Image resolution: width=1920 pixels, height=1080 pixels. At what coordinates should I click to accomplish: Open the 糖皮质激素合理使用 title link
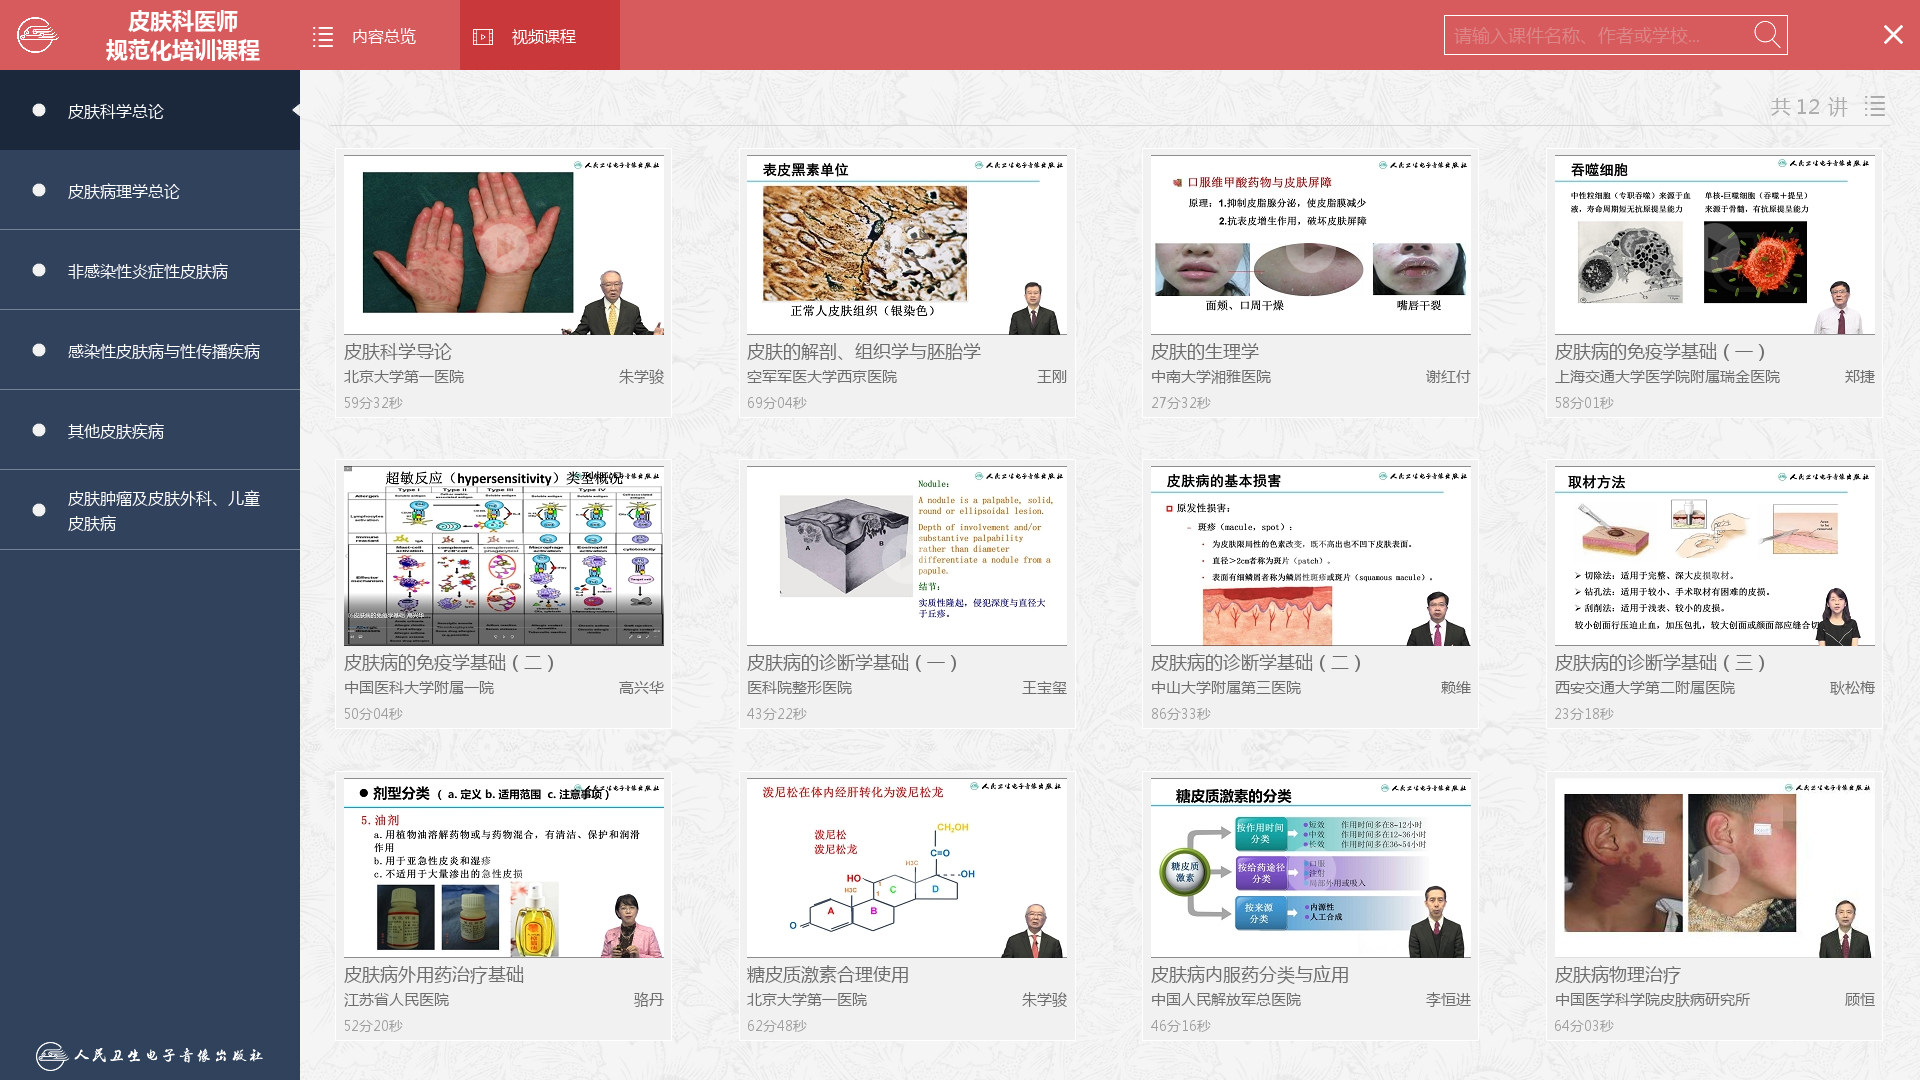coord(827,974)
